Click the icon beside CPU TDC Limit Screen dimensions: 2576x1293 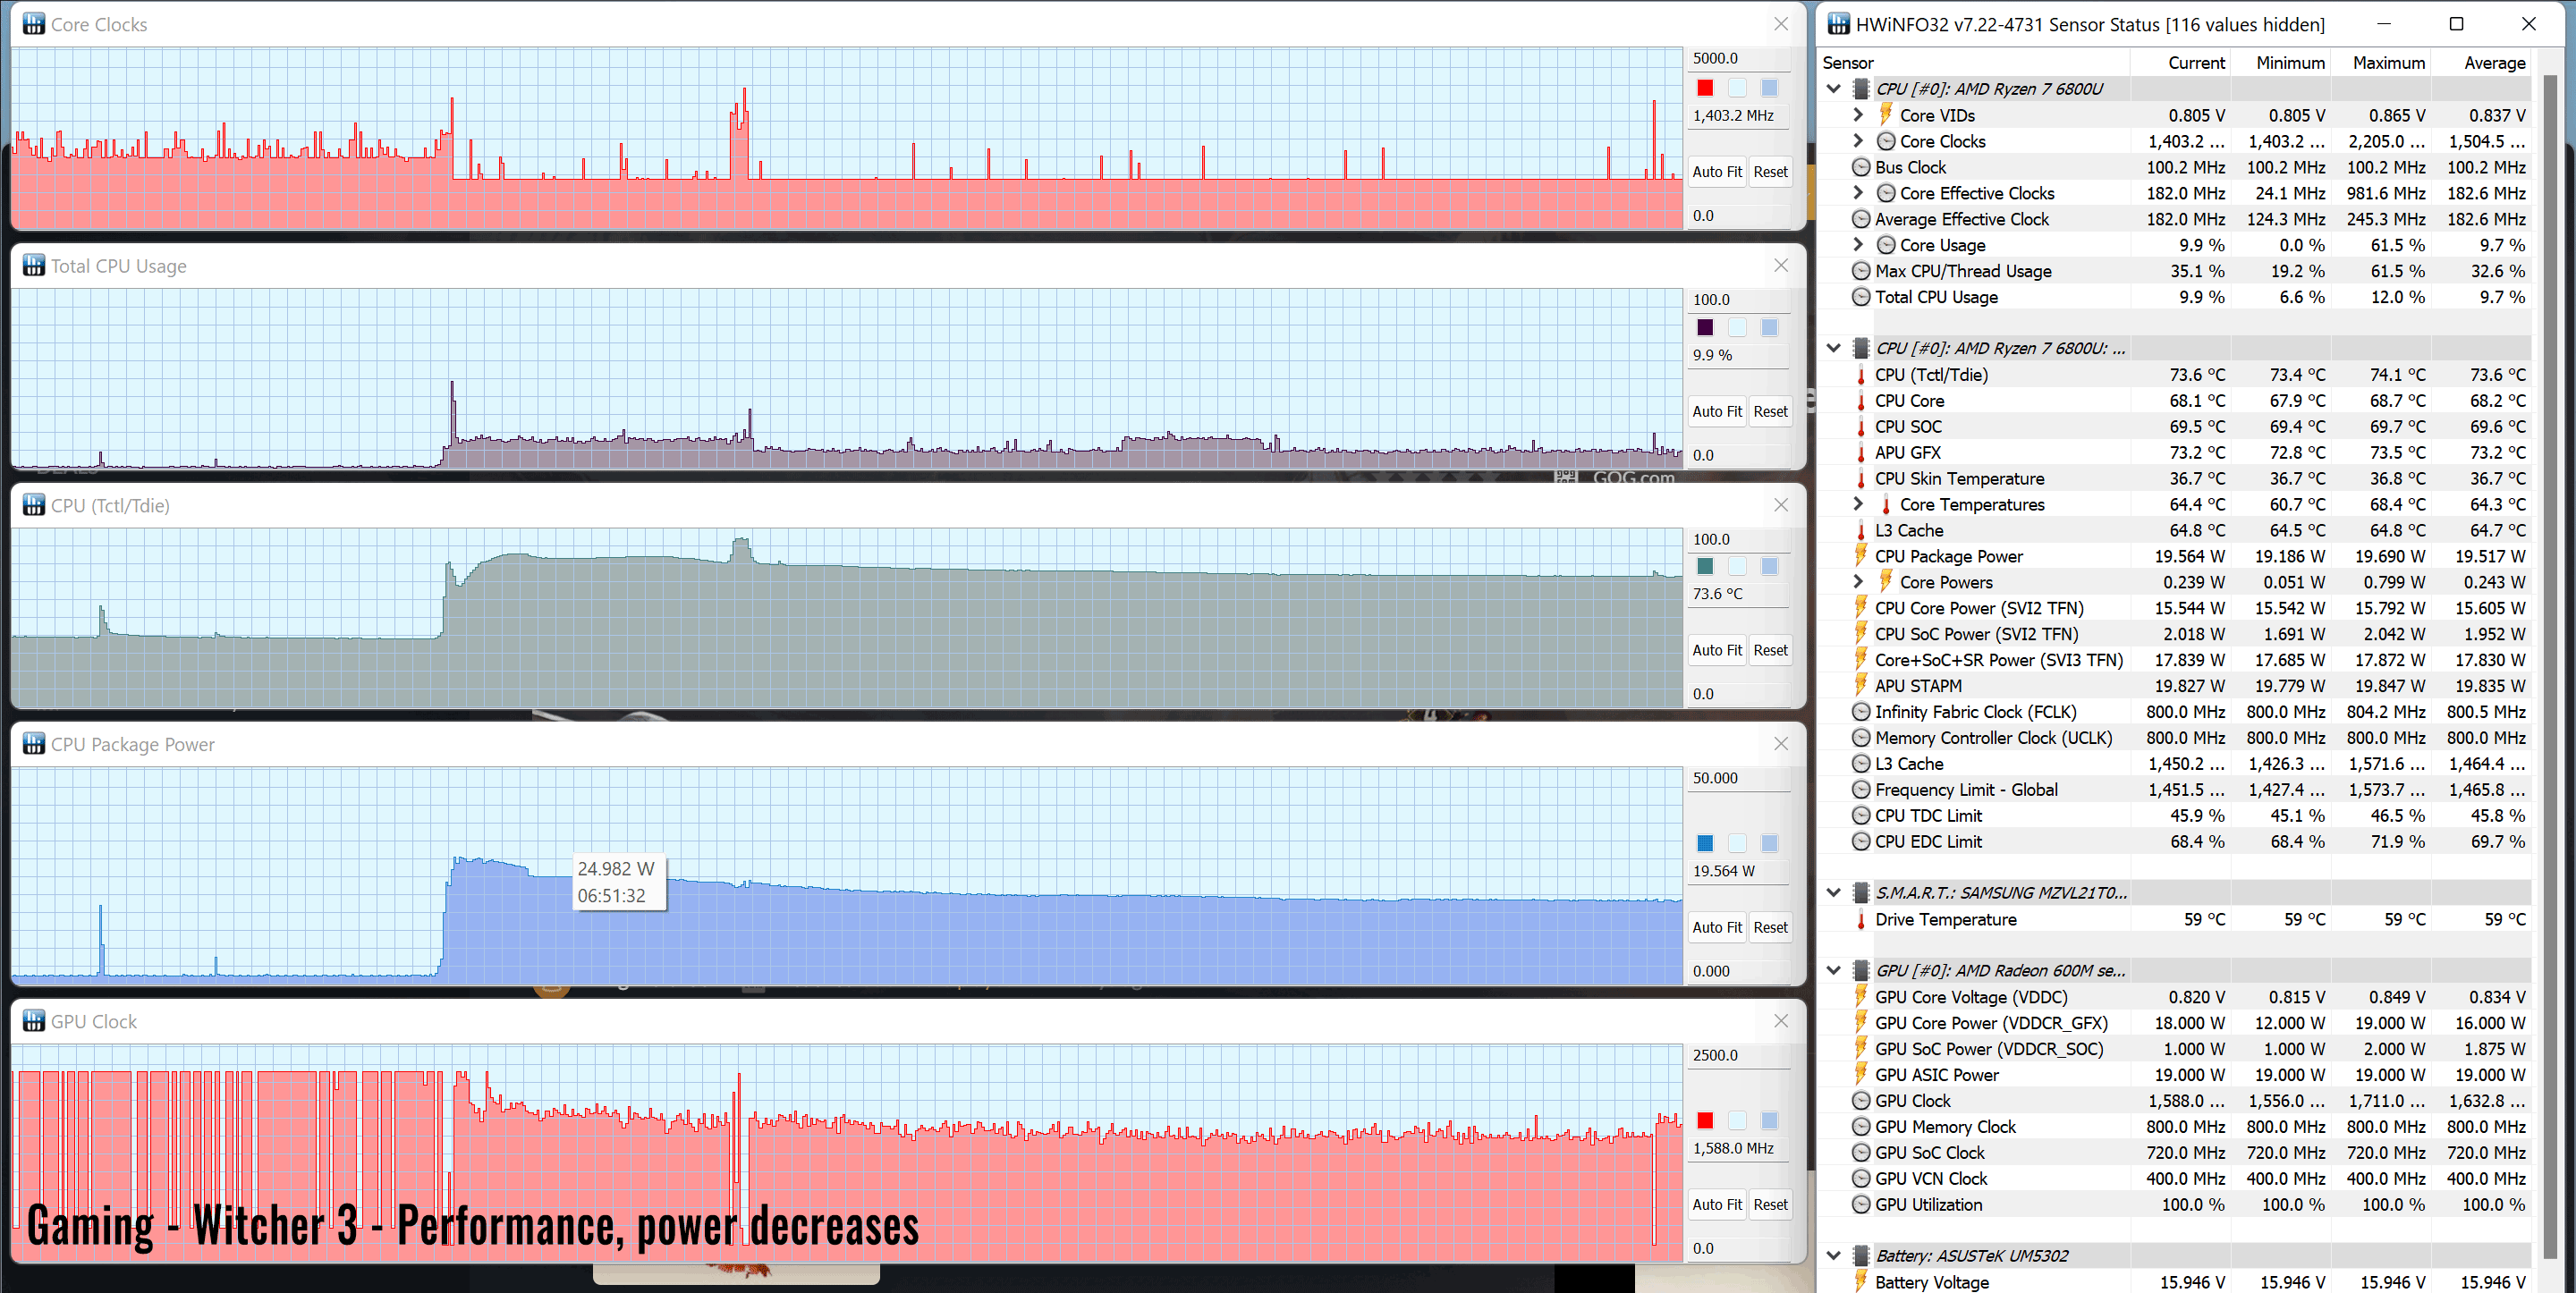pos(1861,816)
